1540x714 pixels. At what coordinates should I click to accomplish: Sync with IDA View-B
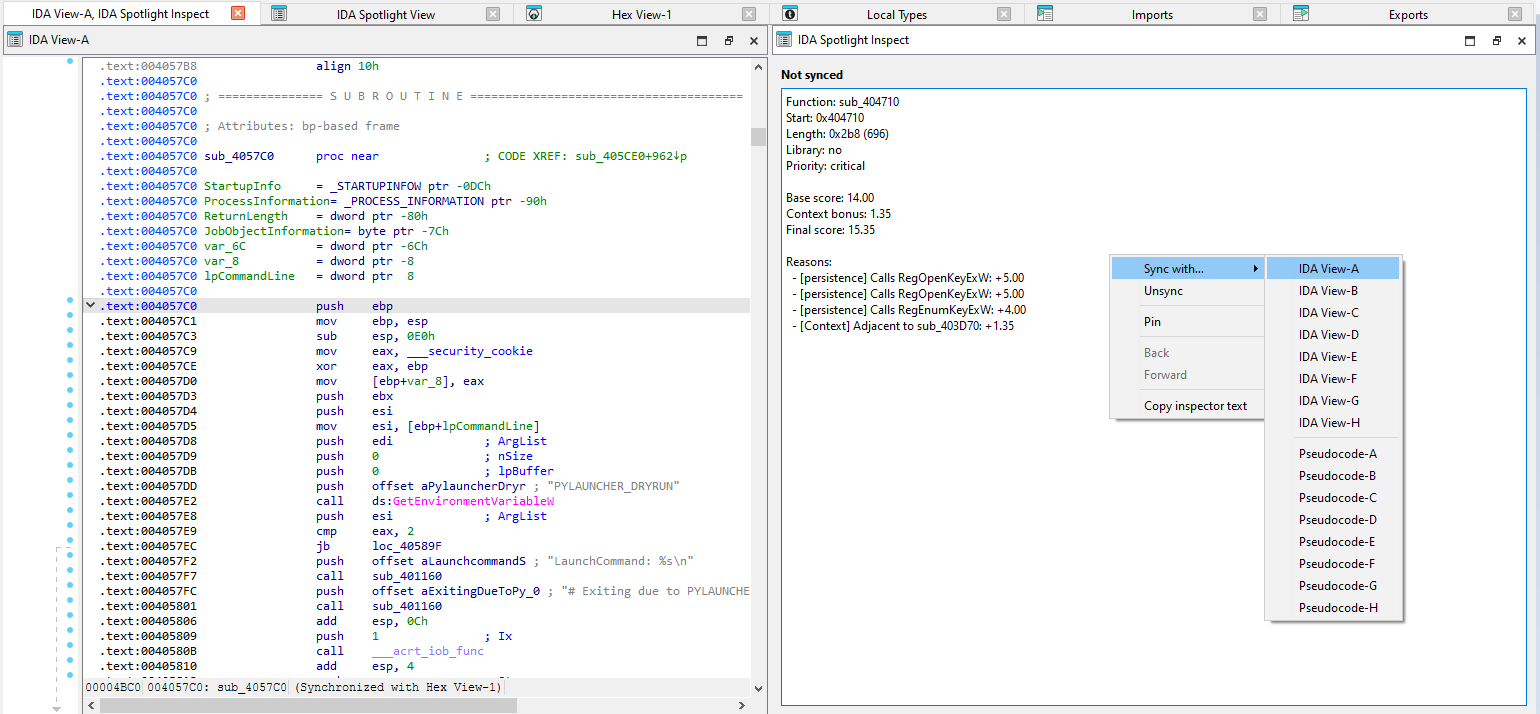[1333, 291]
